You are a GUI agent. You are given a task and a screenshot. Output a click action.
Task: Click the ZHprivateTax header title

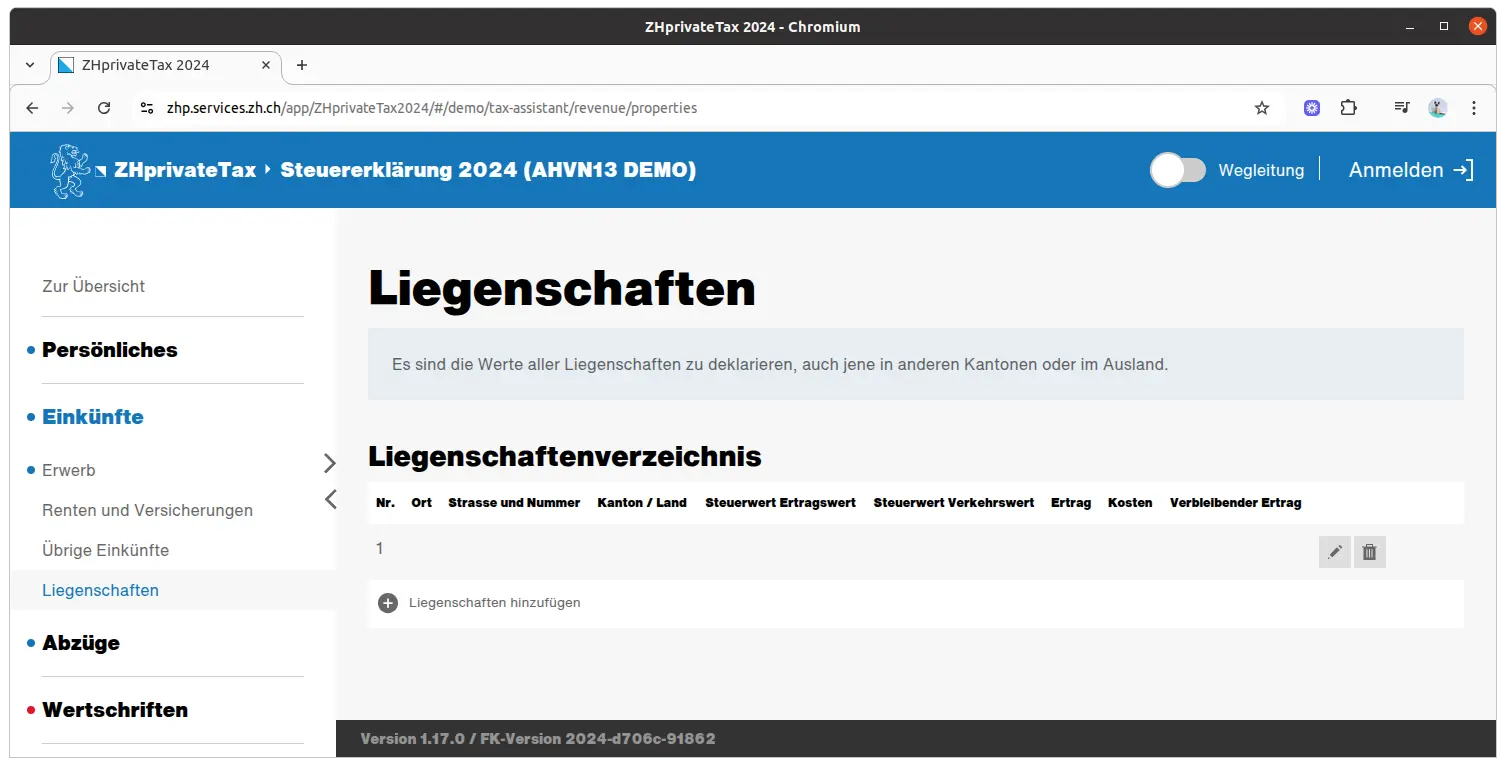[185, 170]
